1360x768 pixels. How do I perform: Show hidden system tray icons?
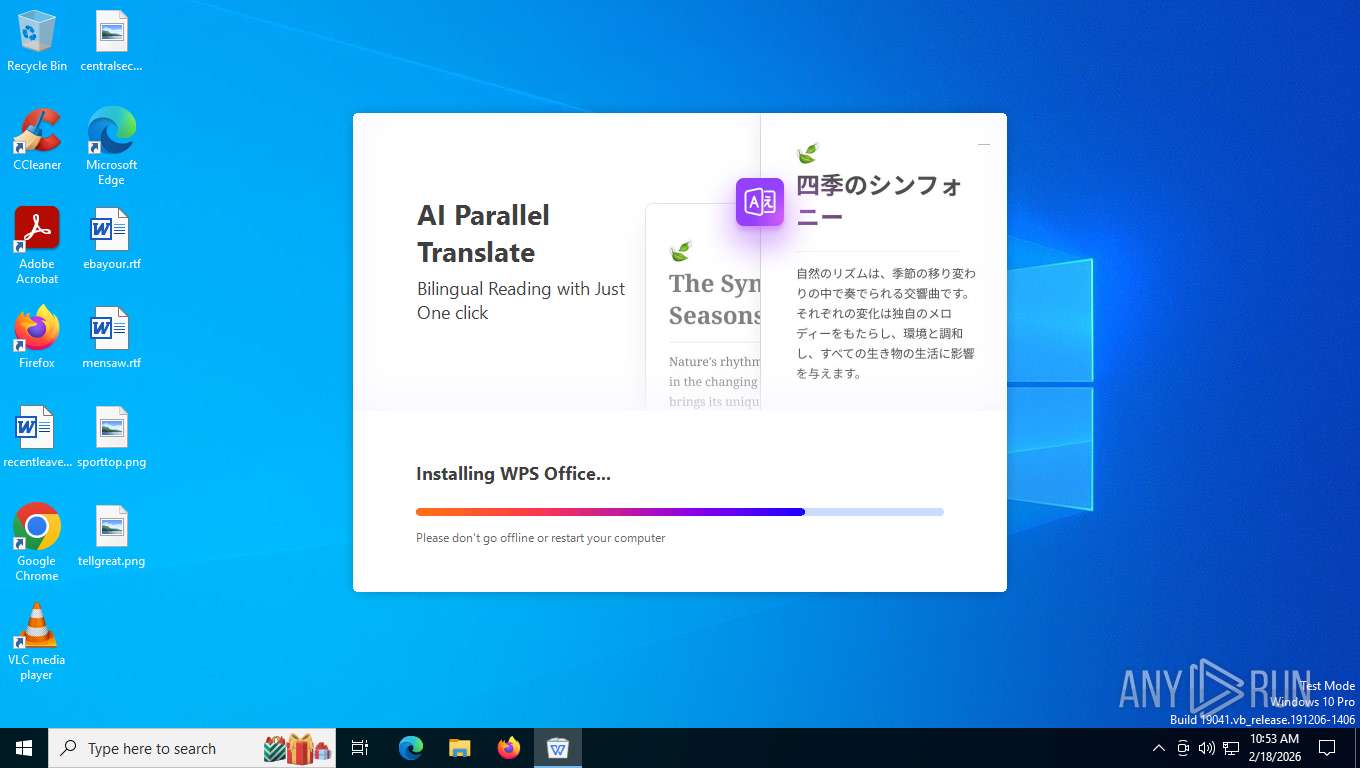[x=1159, y=748]
